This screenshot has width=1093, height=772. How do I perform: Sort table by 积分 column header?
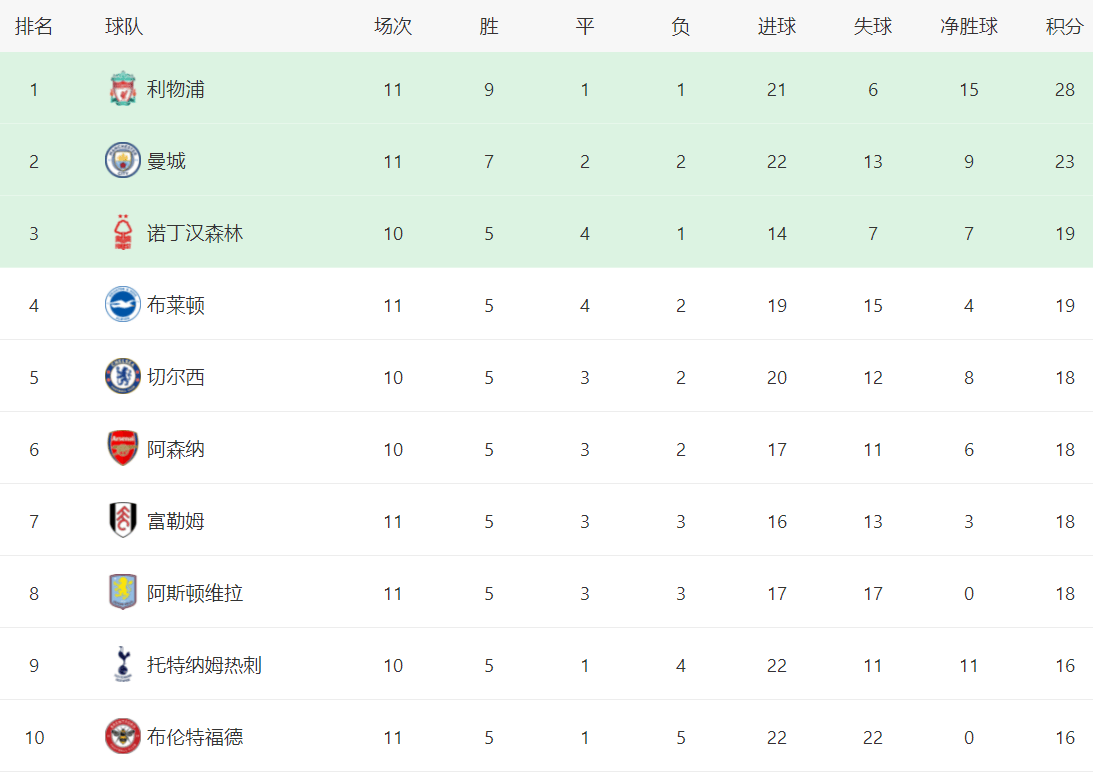coord(1064,27)
